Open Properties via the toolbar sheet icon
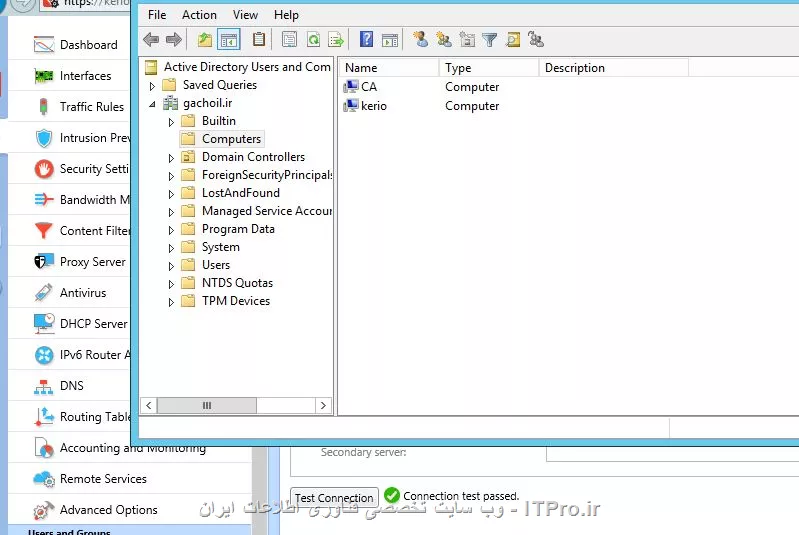 click(x=289, y=39)
